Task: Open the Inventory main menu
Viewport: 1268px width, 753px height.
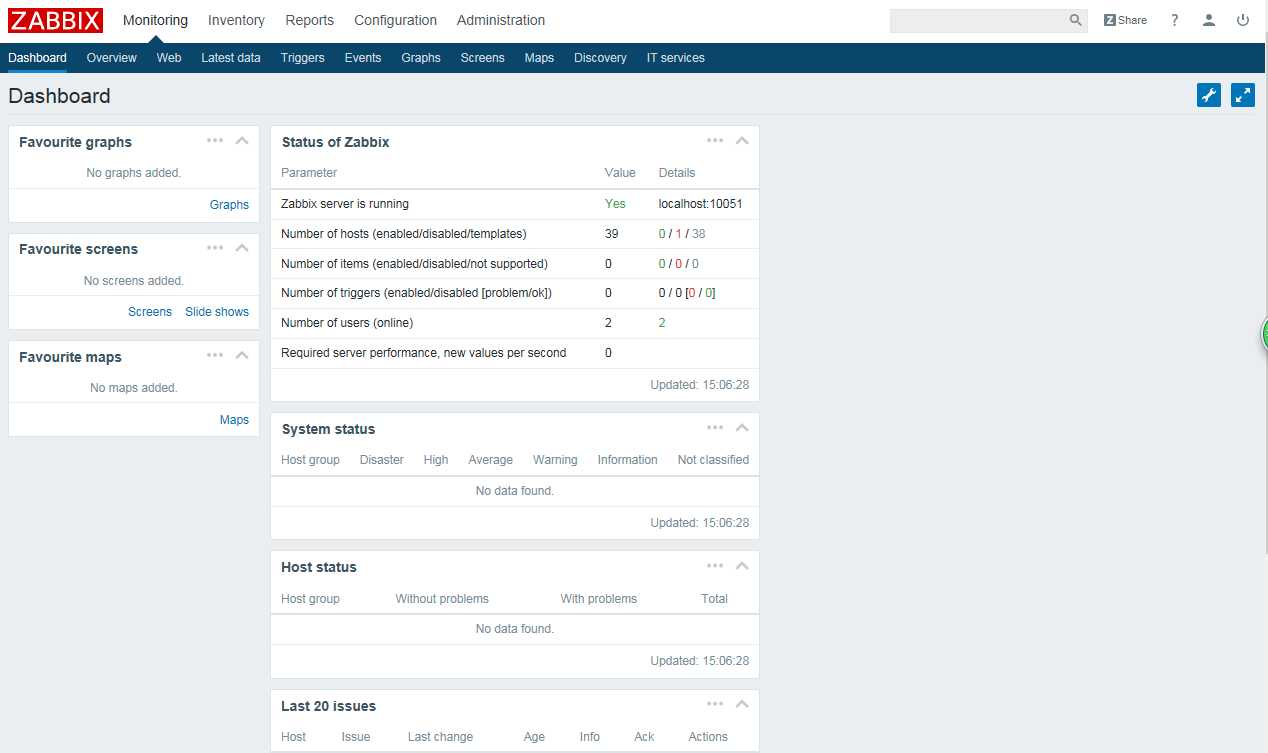Action: pyautogui.click(x=236, y=20)
